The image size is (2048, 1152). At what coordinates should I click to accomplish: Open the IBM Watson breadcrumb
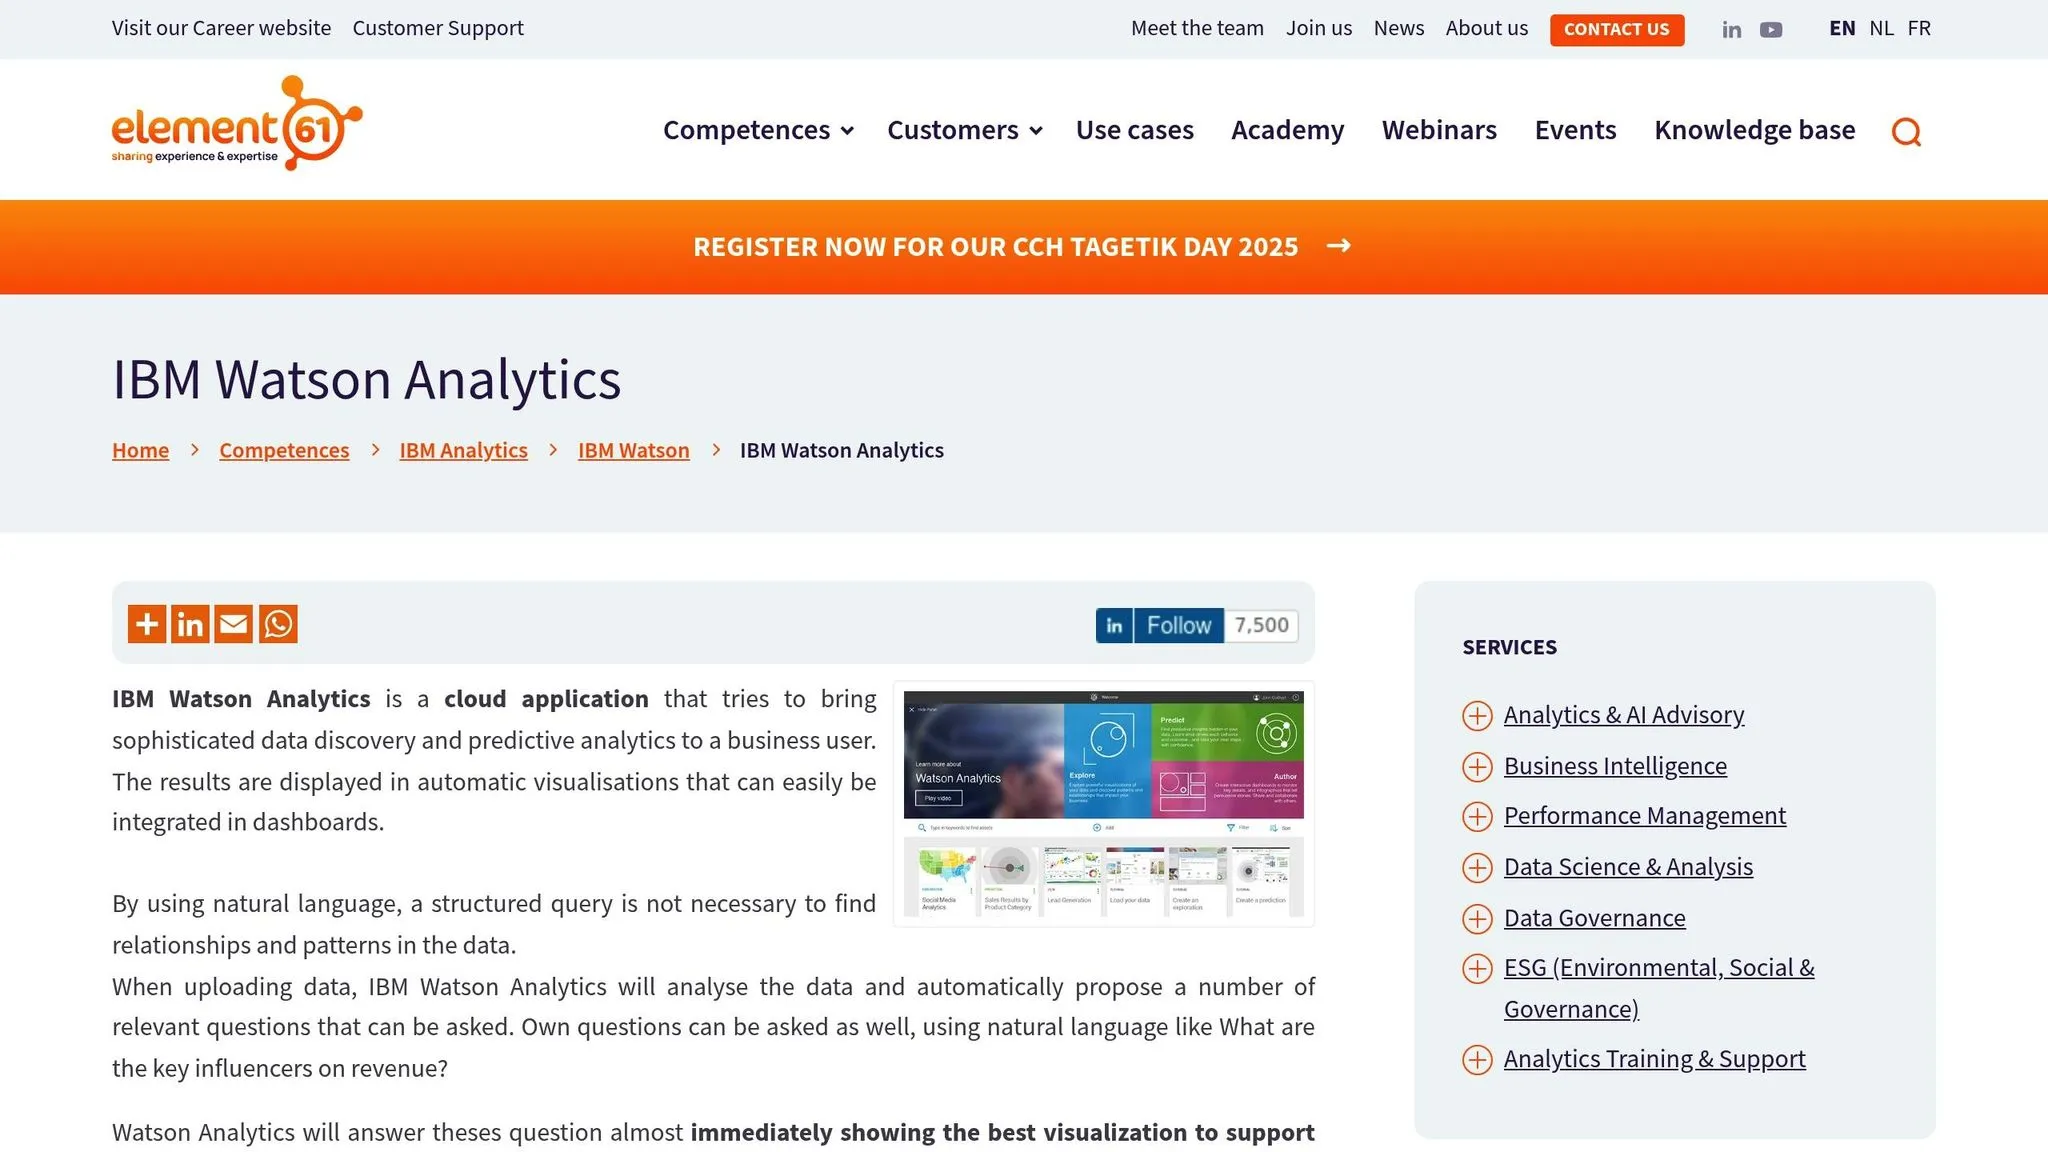pos(633,450)
